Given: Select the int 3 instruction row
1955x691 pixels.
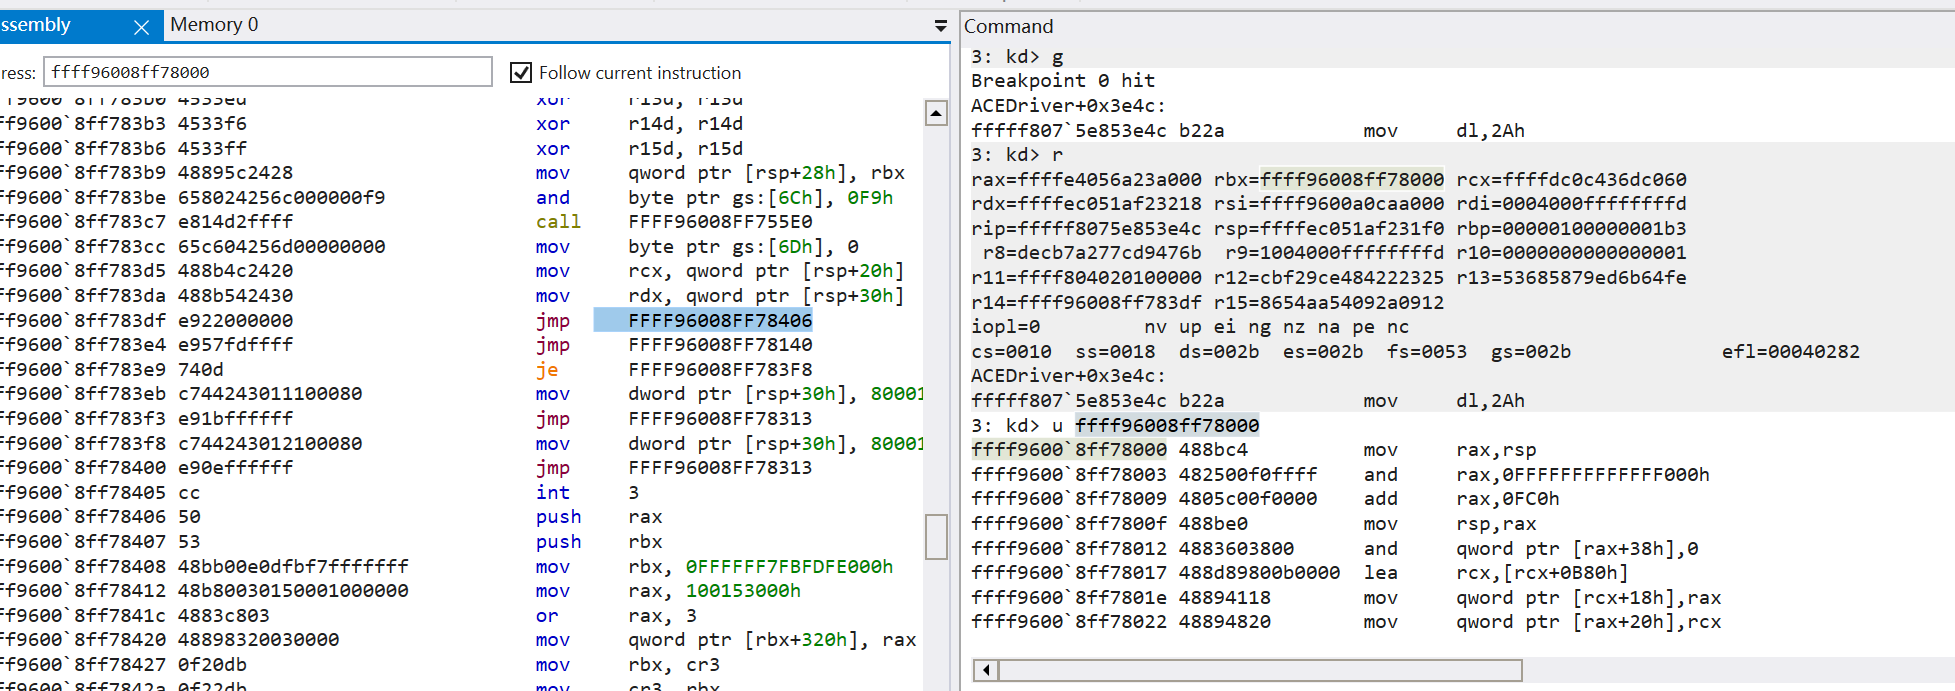Looking at the screenshot, I should (553, 492).
